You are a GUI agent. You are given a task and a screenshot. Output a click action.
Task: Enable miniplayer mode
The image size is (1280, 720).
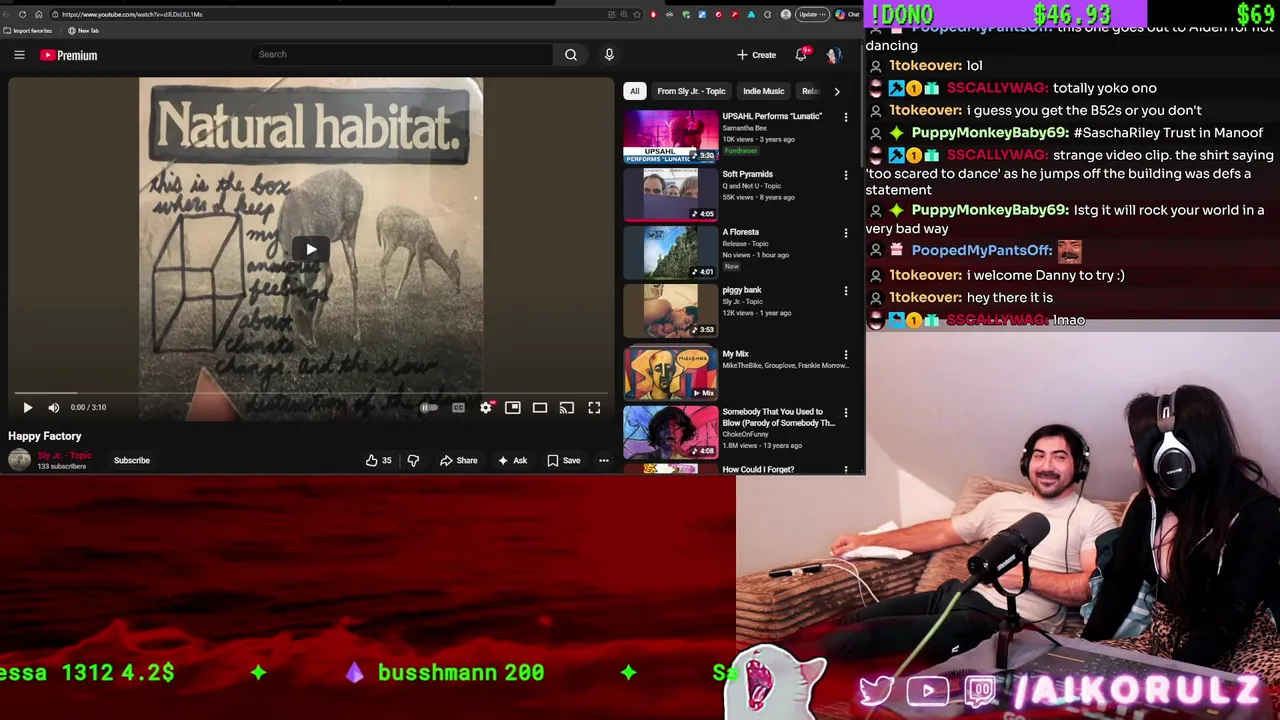coord(513,407)
